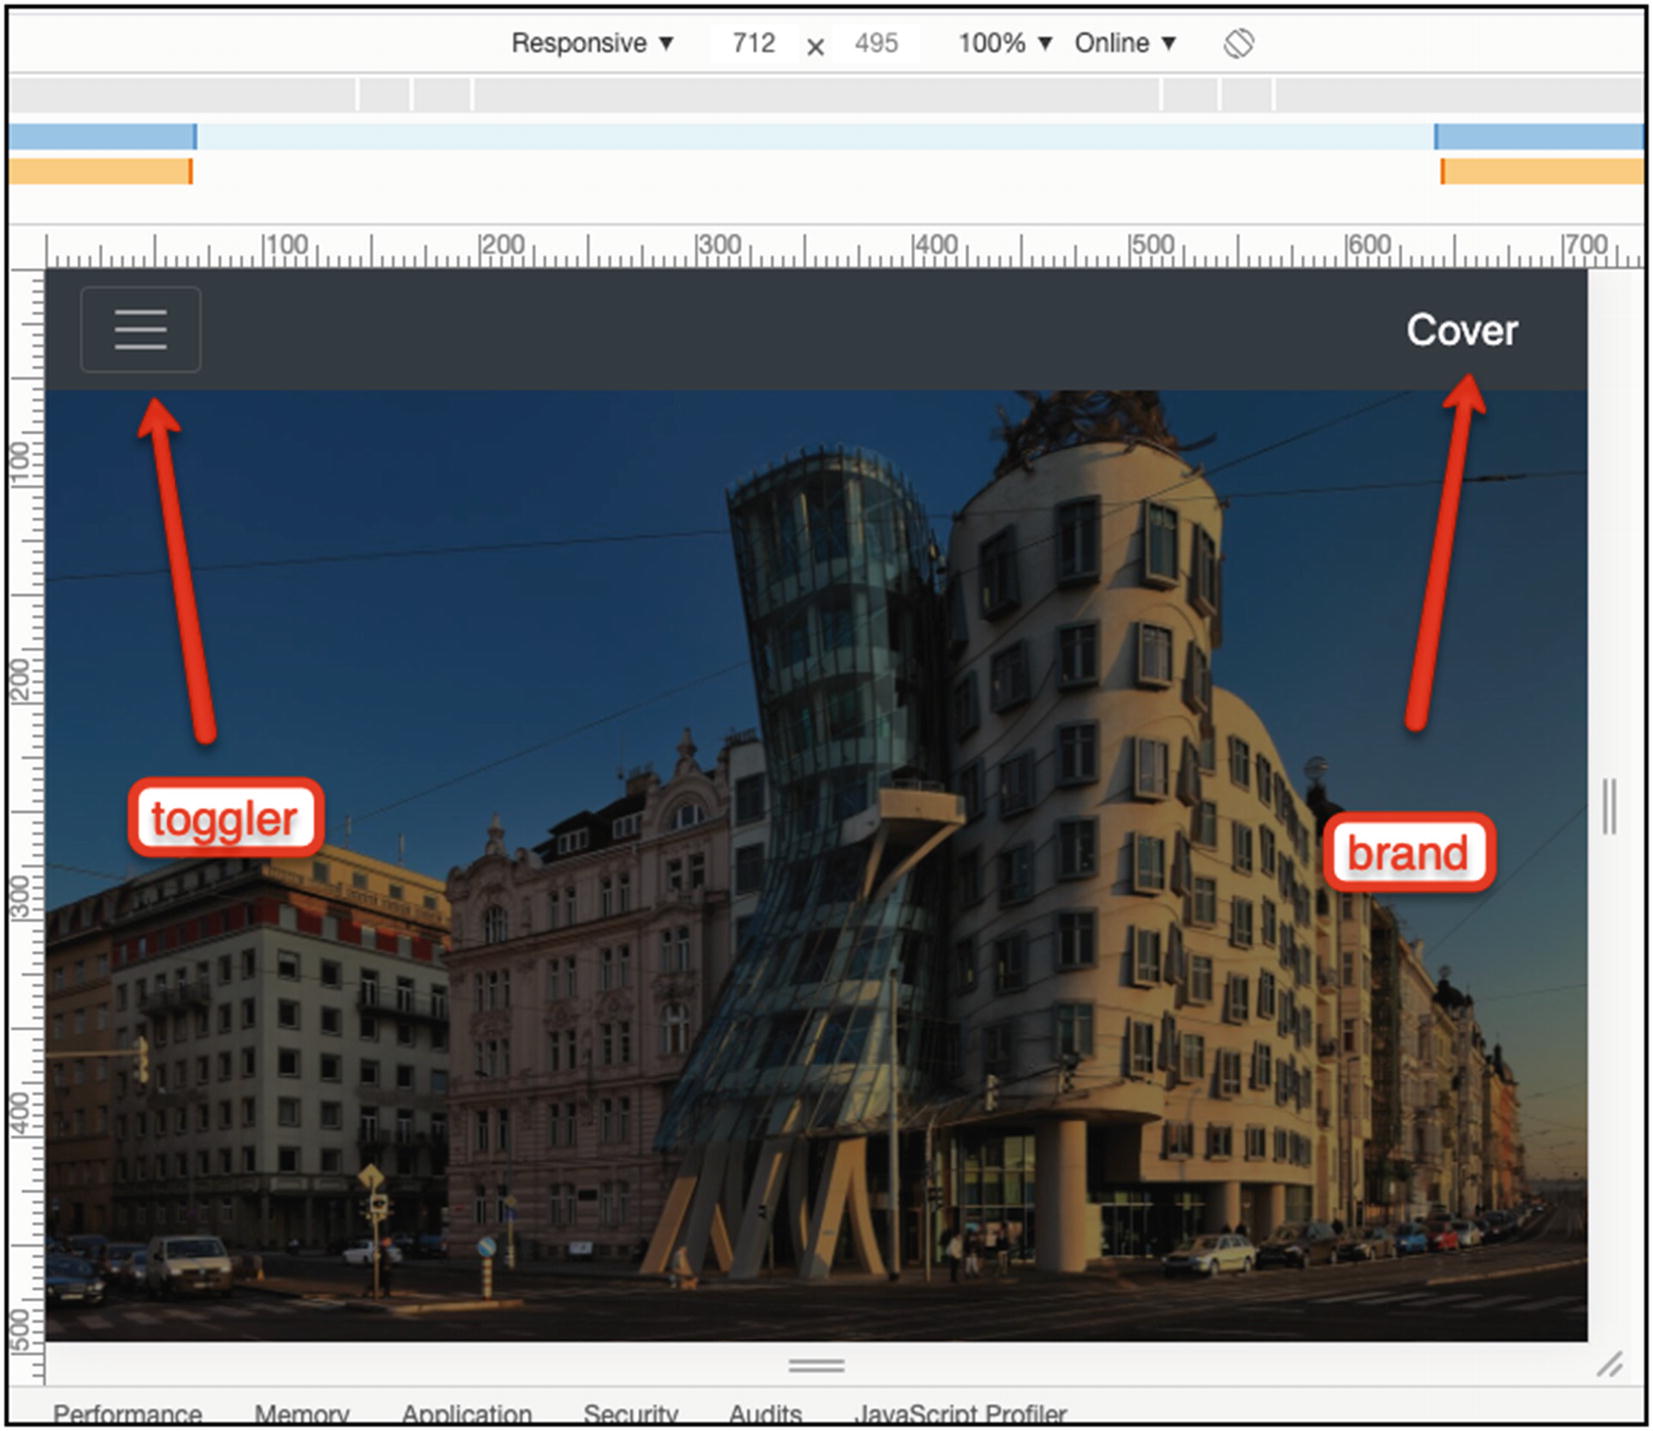Screen dimensions: 1653x1431
Task: Select the left blue media query bar
Action: point(102,136)
